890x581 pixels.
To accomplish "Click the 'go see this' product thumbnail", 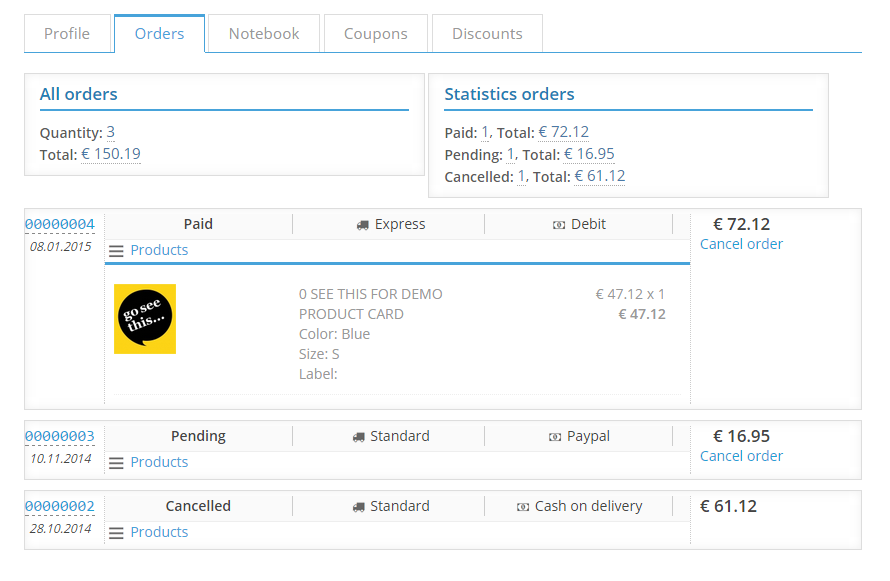I will 145,319.
